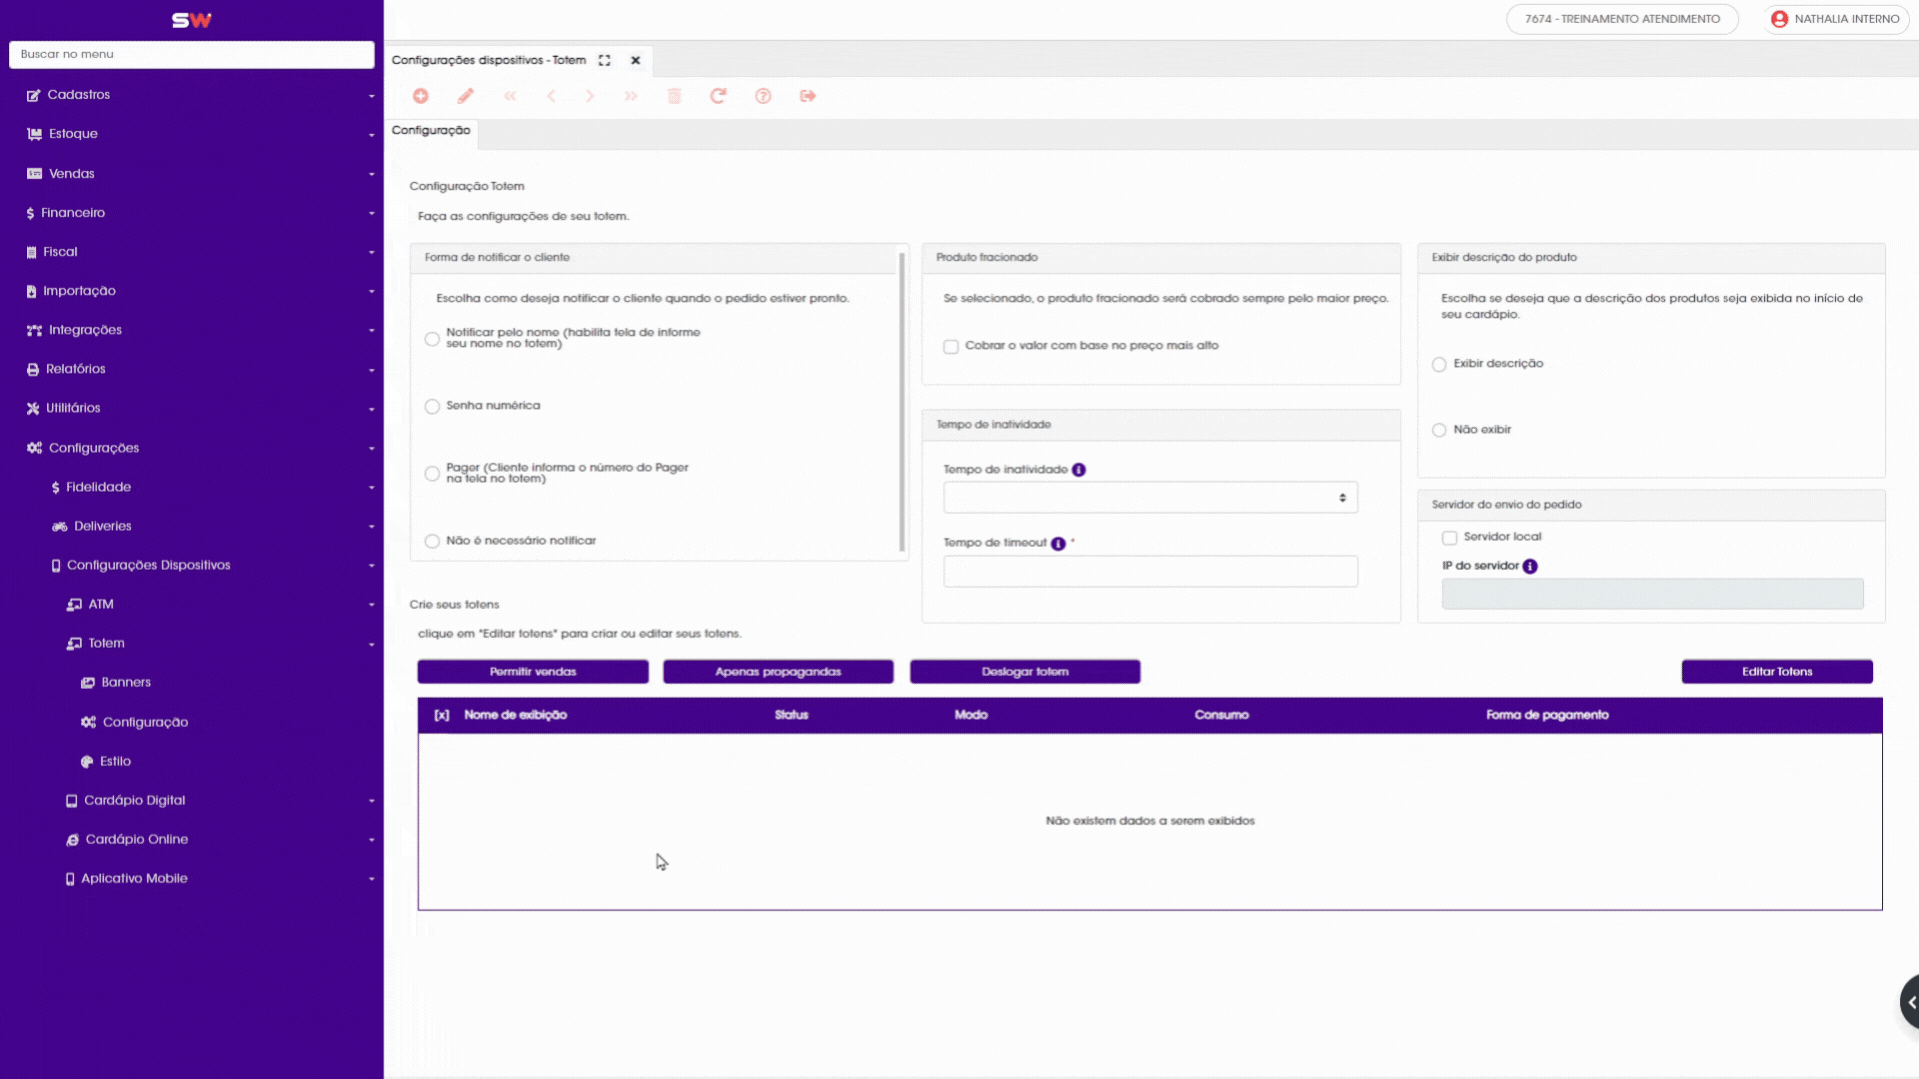Enable the Servidor local checkbox
The width and height of the screenshot is (1919, 1079).
click(1449, 538)
